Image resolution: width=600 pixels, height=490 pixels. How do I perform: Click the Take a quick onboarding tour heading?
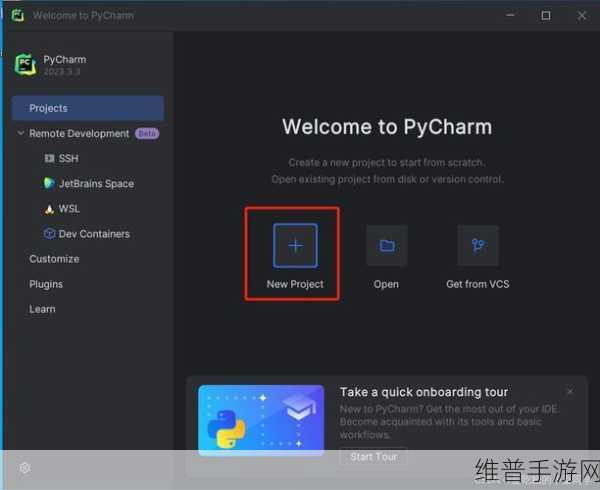[x=424, y=392]
